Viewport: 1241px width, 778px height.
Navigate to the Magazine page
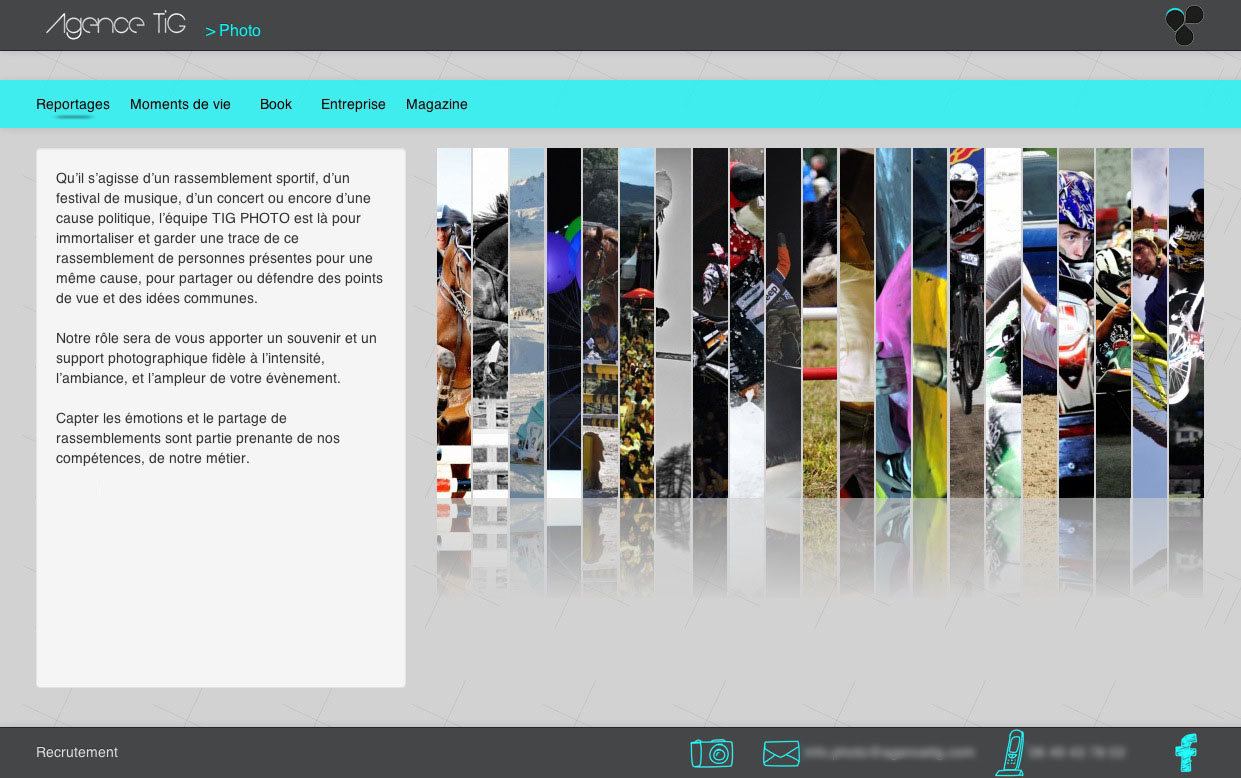[436, 104]
